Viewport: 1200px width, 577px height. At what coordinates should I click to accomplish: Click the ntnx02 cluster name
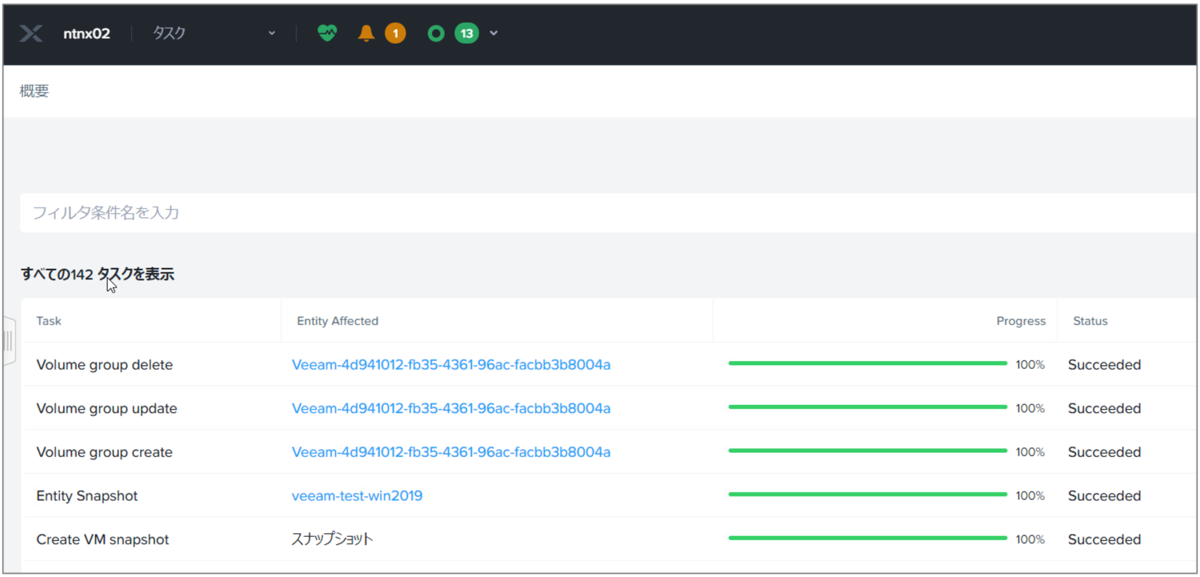(x=86, y=33)
